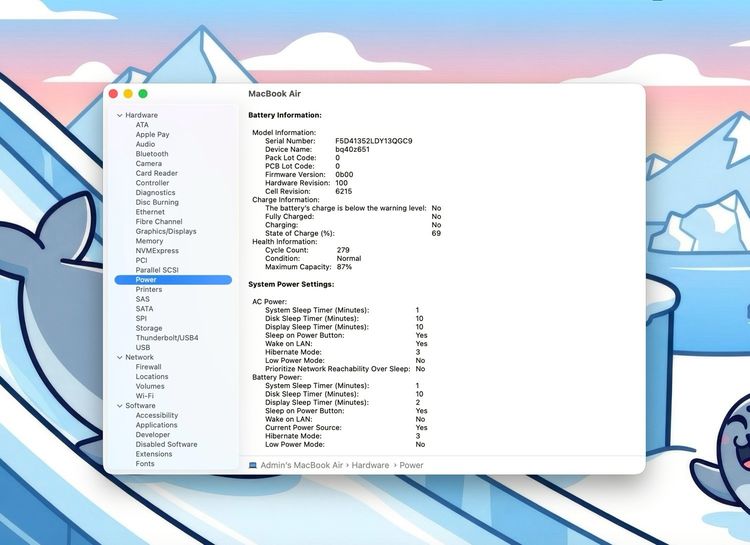The width and height of the screenshot is (750, 545).
Task: Click State of Charge value 69
Action: pos(436,234)
